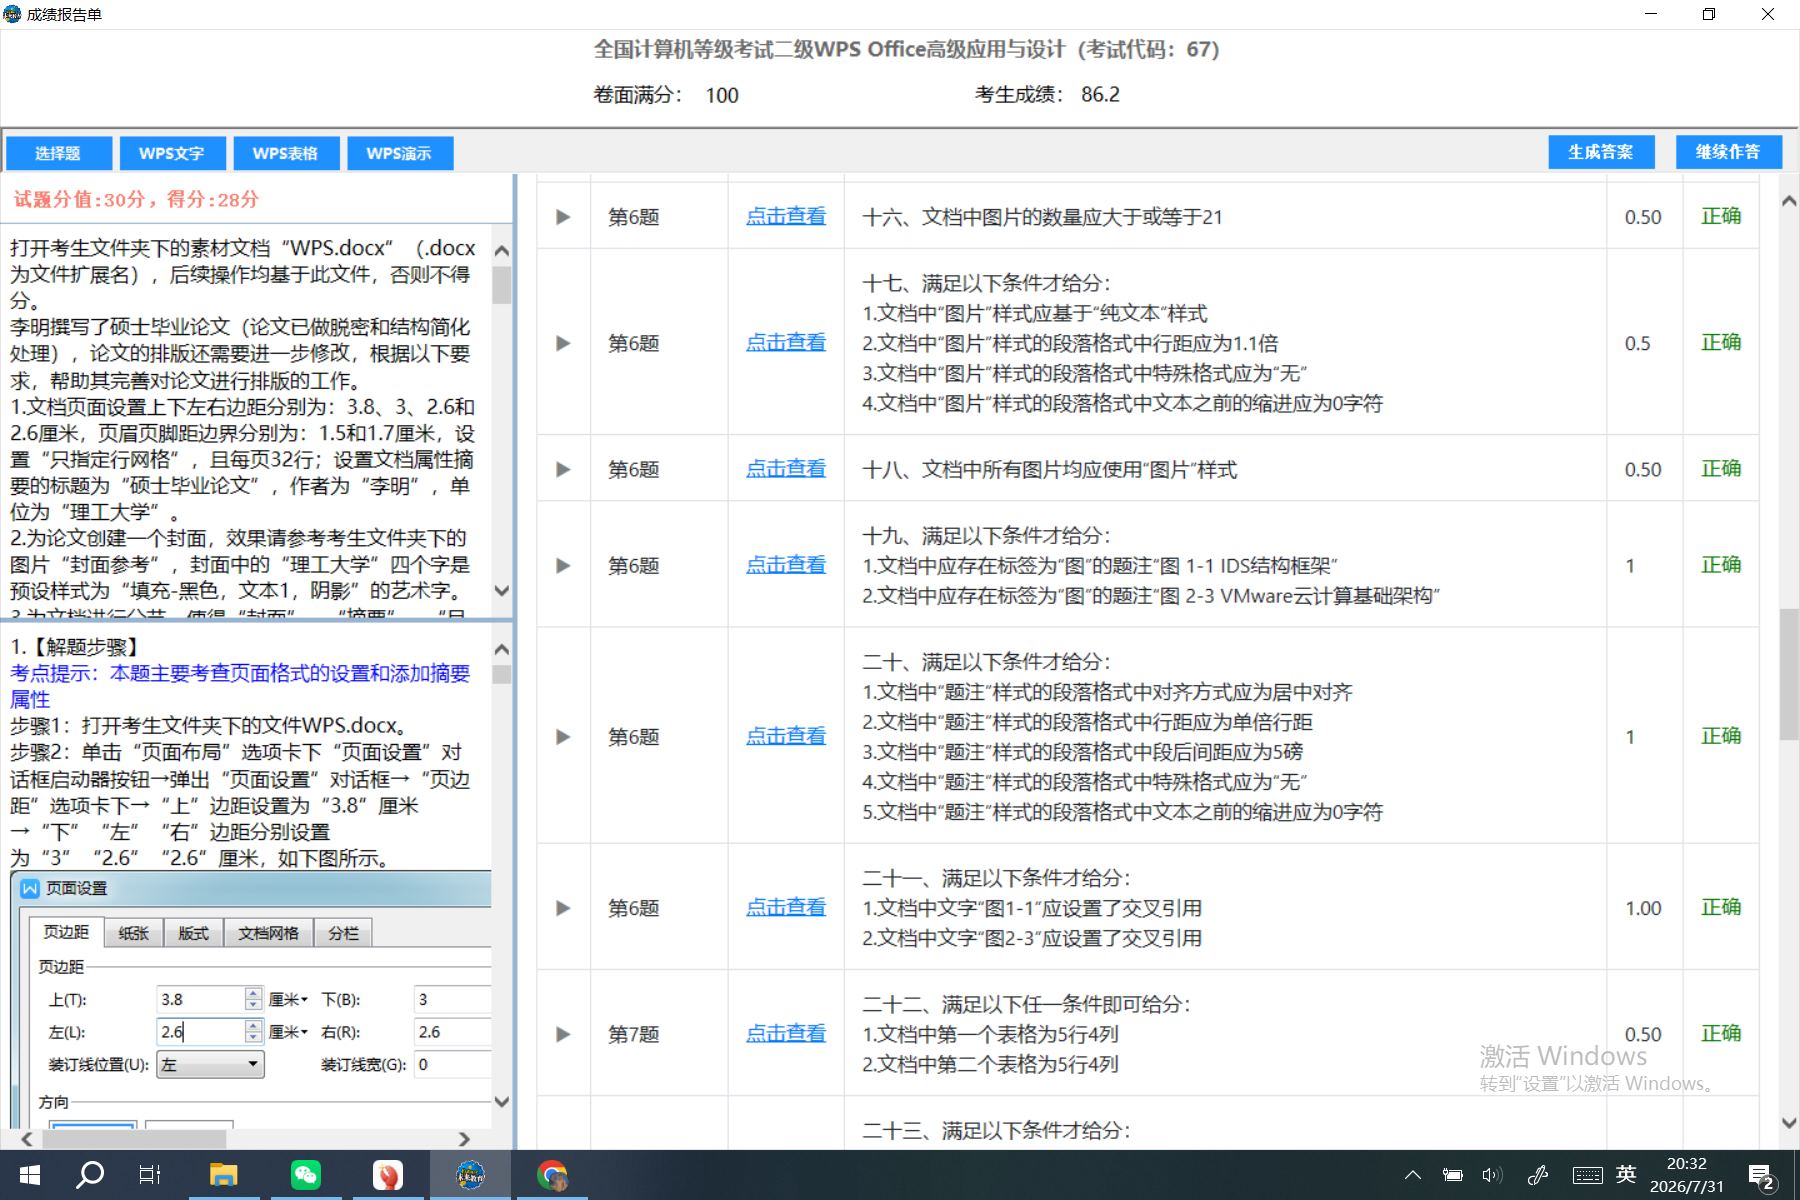
Task: Open WeChat from the taskbar
Action: (305, 1175)
